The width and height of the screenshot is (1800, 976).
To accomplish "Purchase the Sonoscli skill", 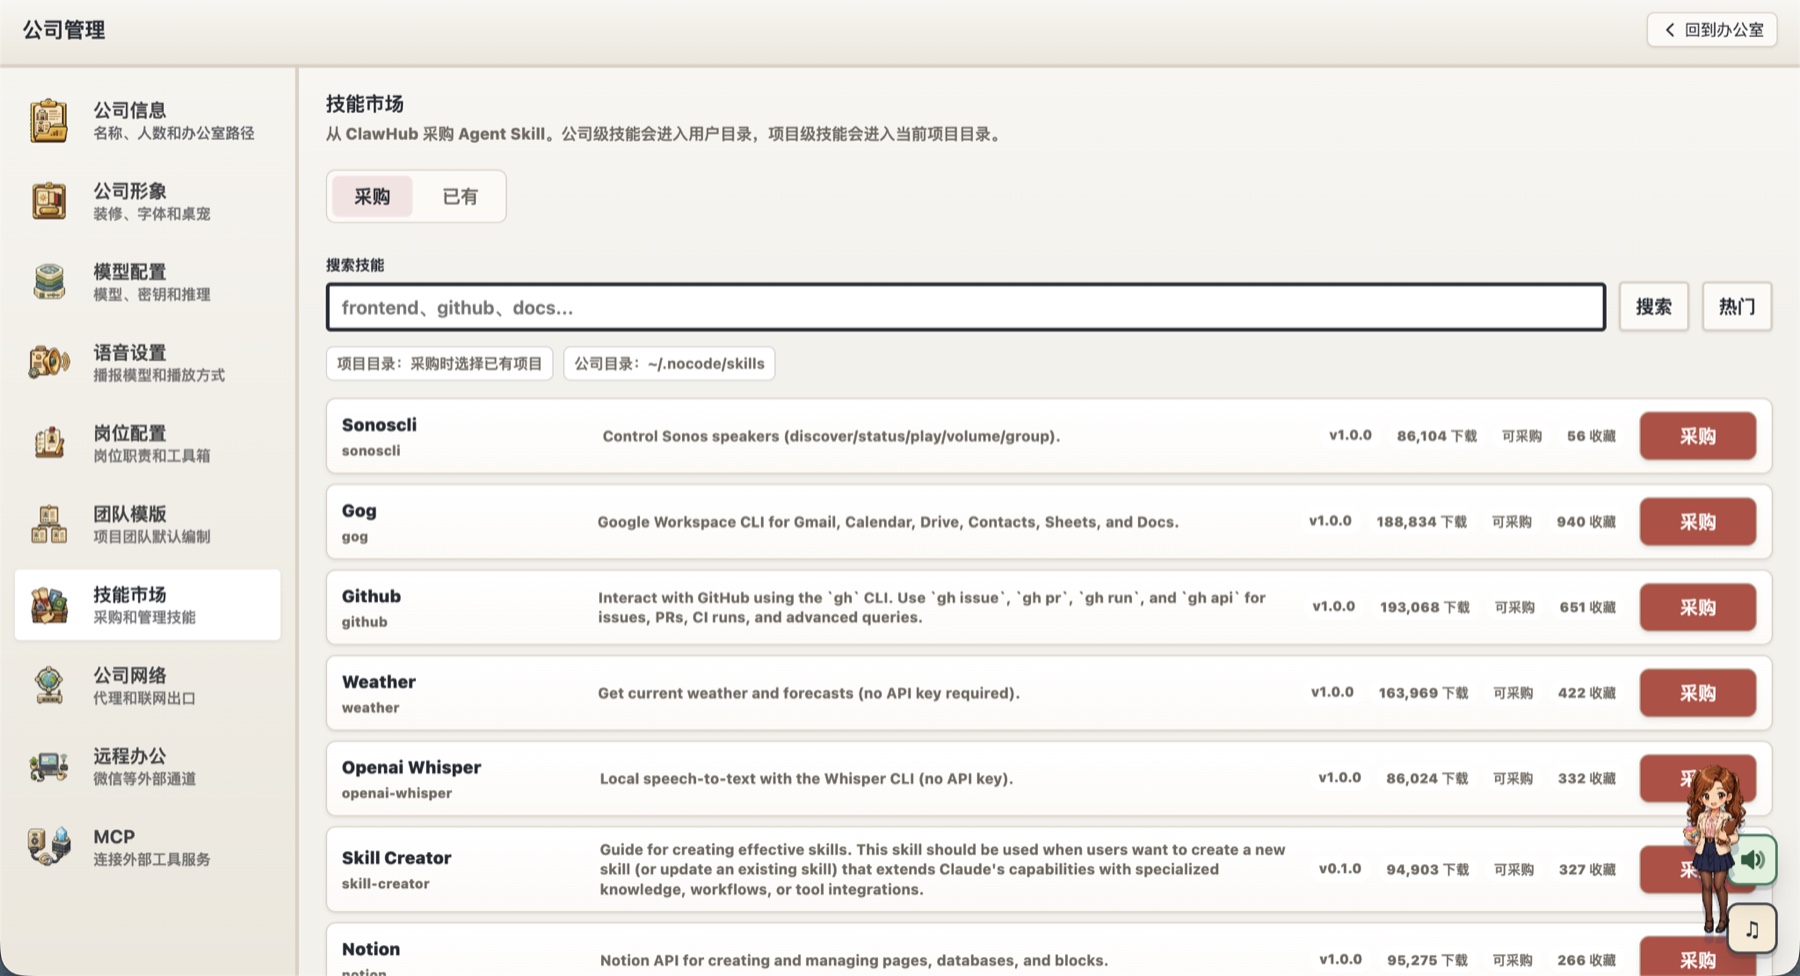I will (1697, 436).
